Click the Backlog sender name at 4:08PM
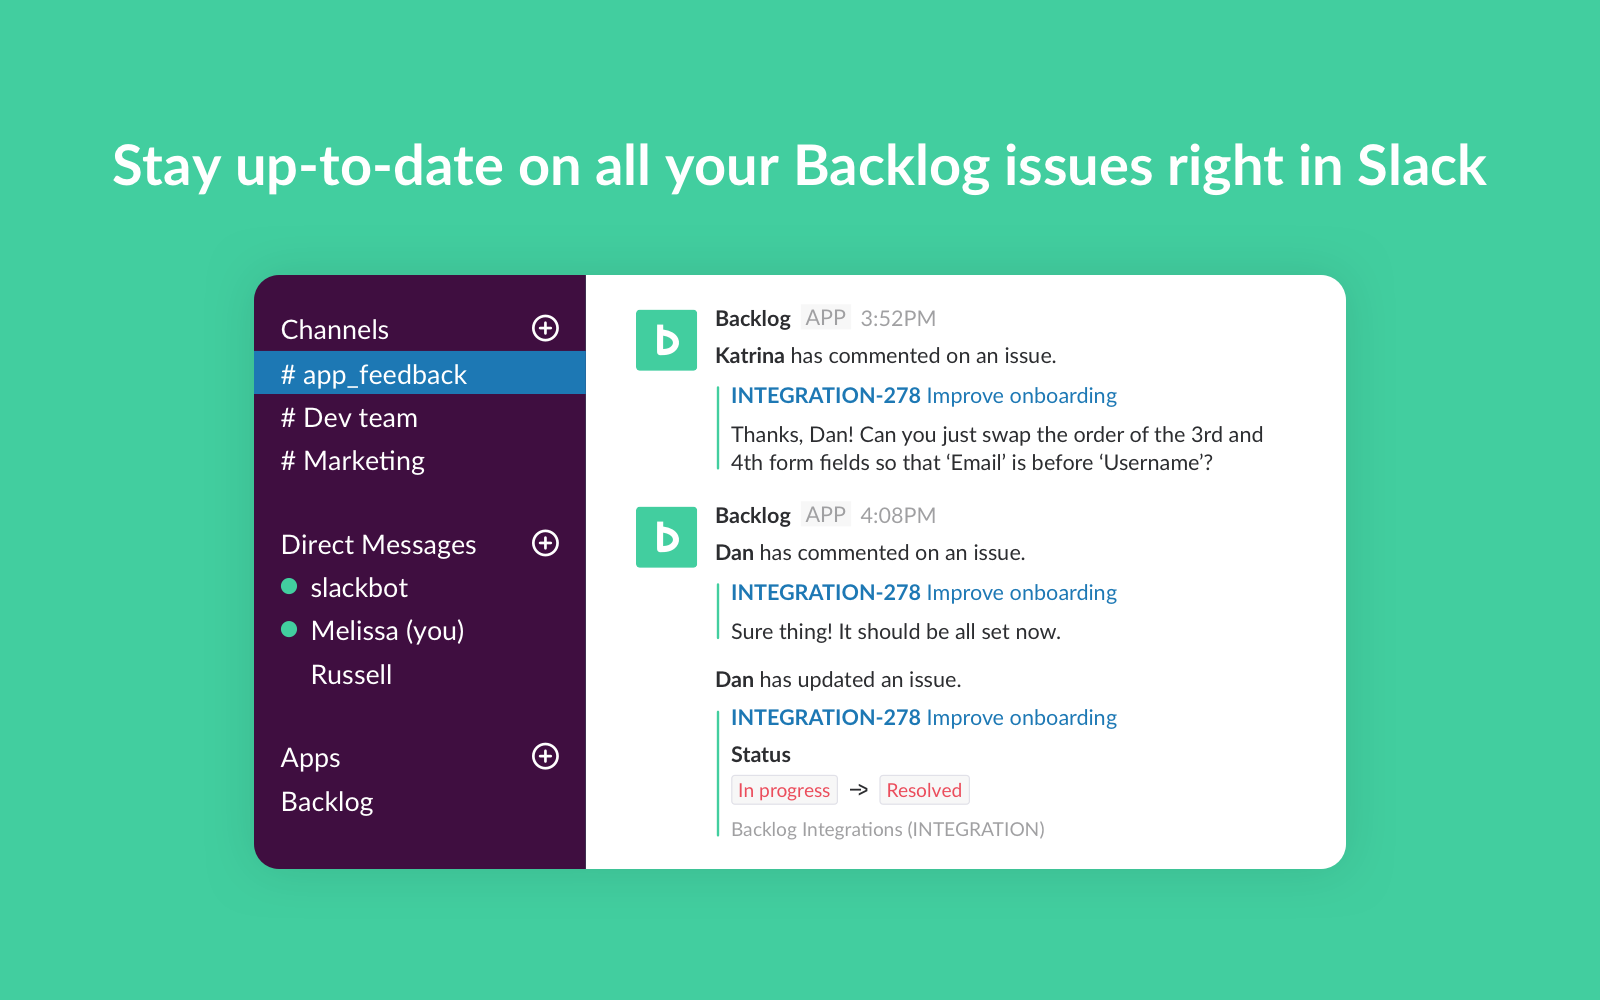The image size is (1600, 1000). [753, 515]
